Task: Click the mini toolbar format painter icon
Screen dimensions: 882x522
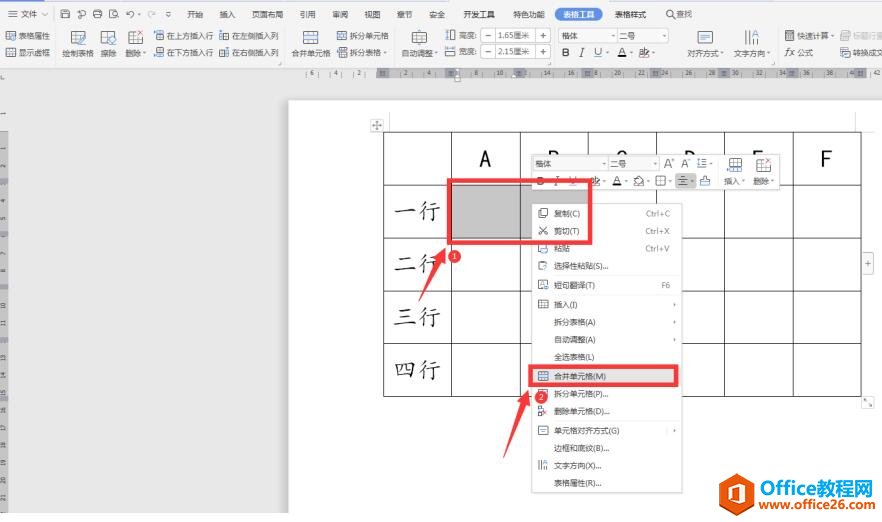Action: (705, 181)
